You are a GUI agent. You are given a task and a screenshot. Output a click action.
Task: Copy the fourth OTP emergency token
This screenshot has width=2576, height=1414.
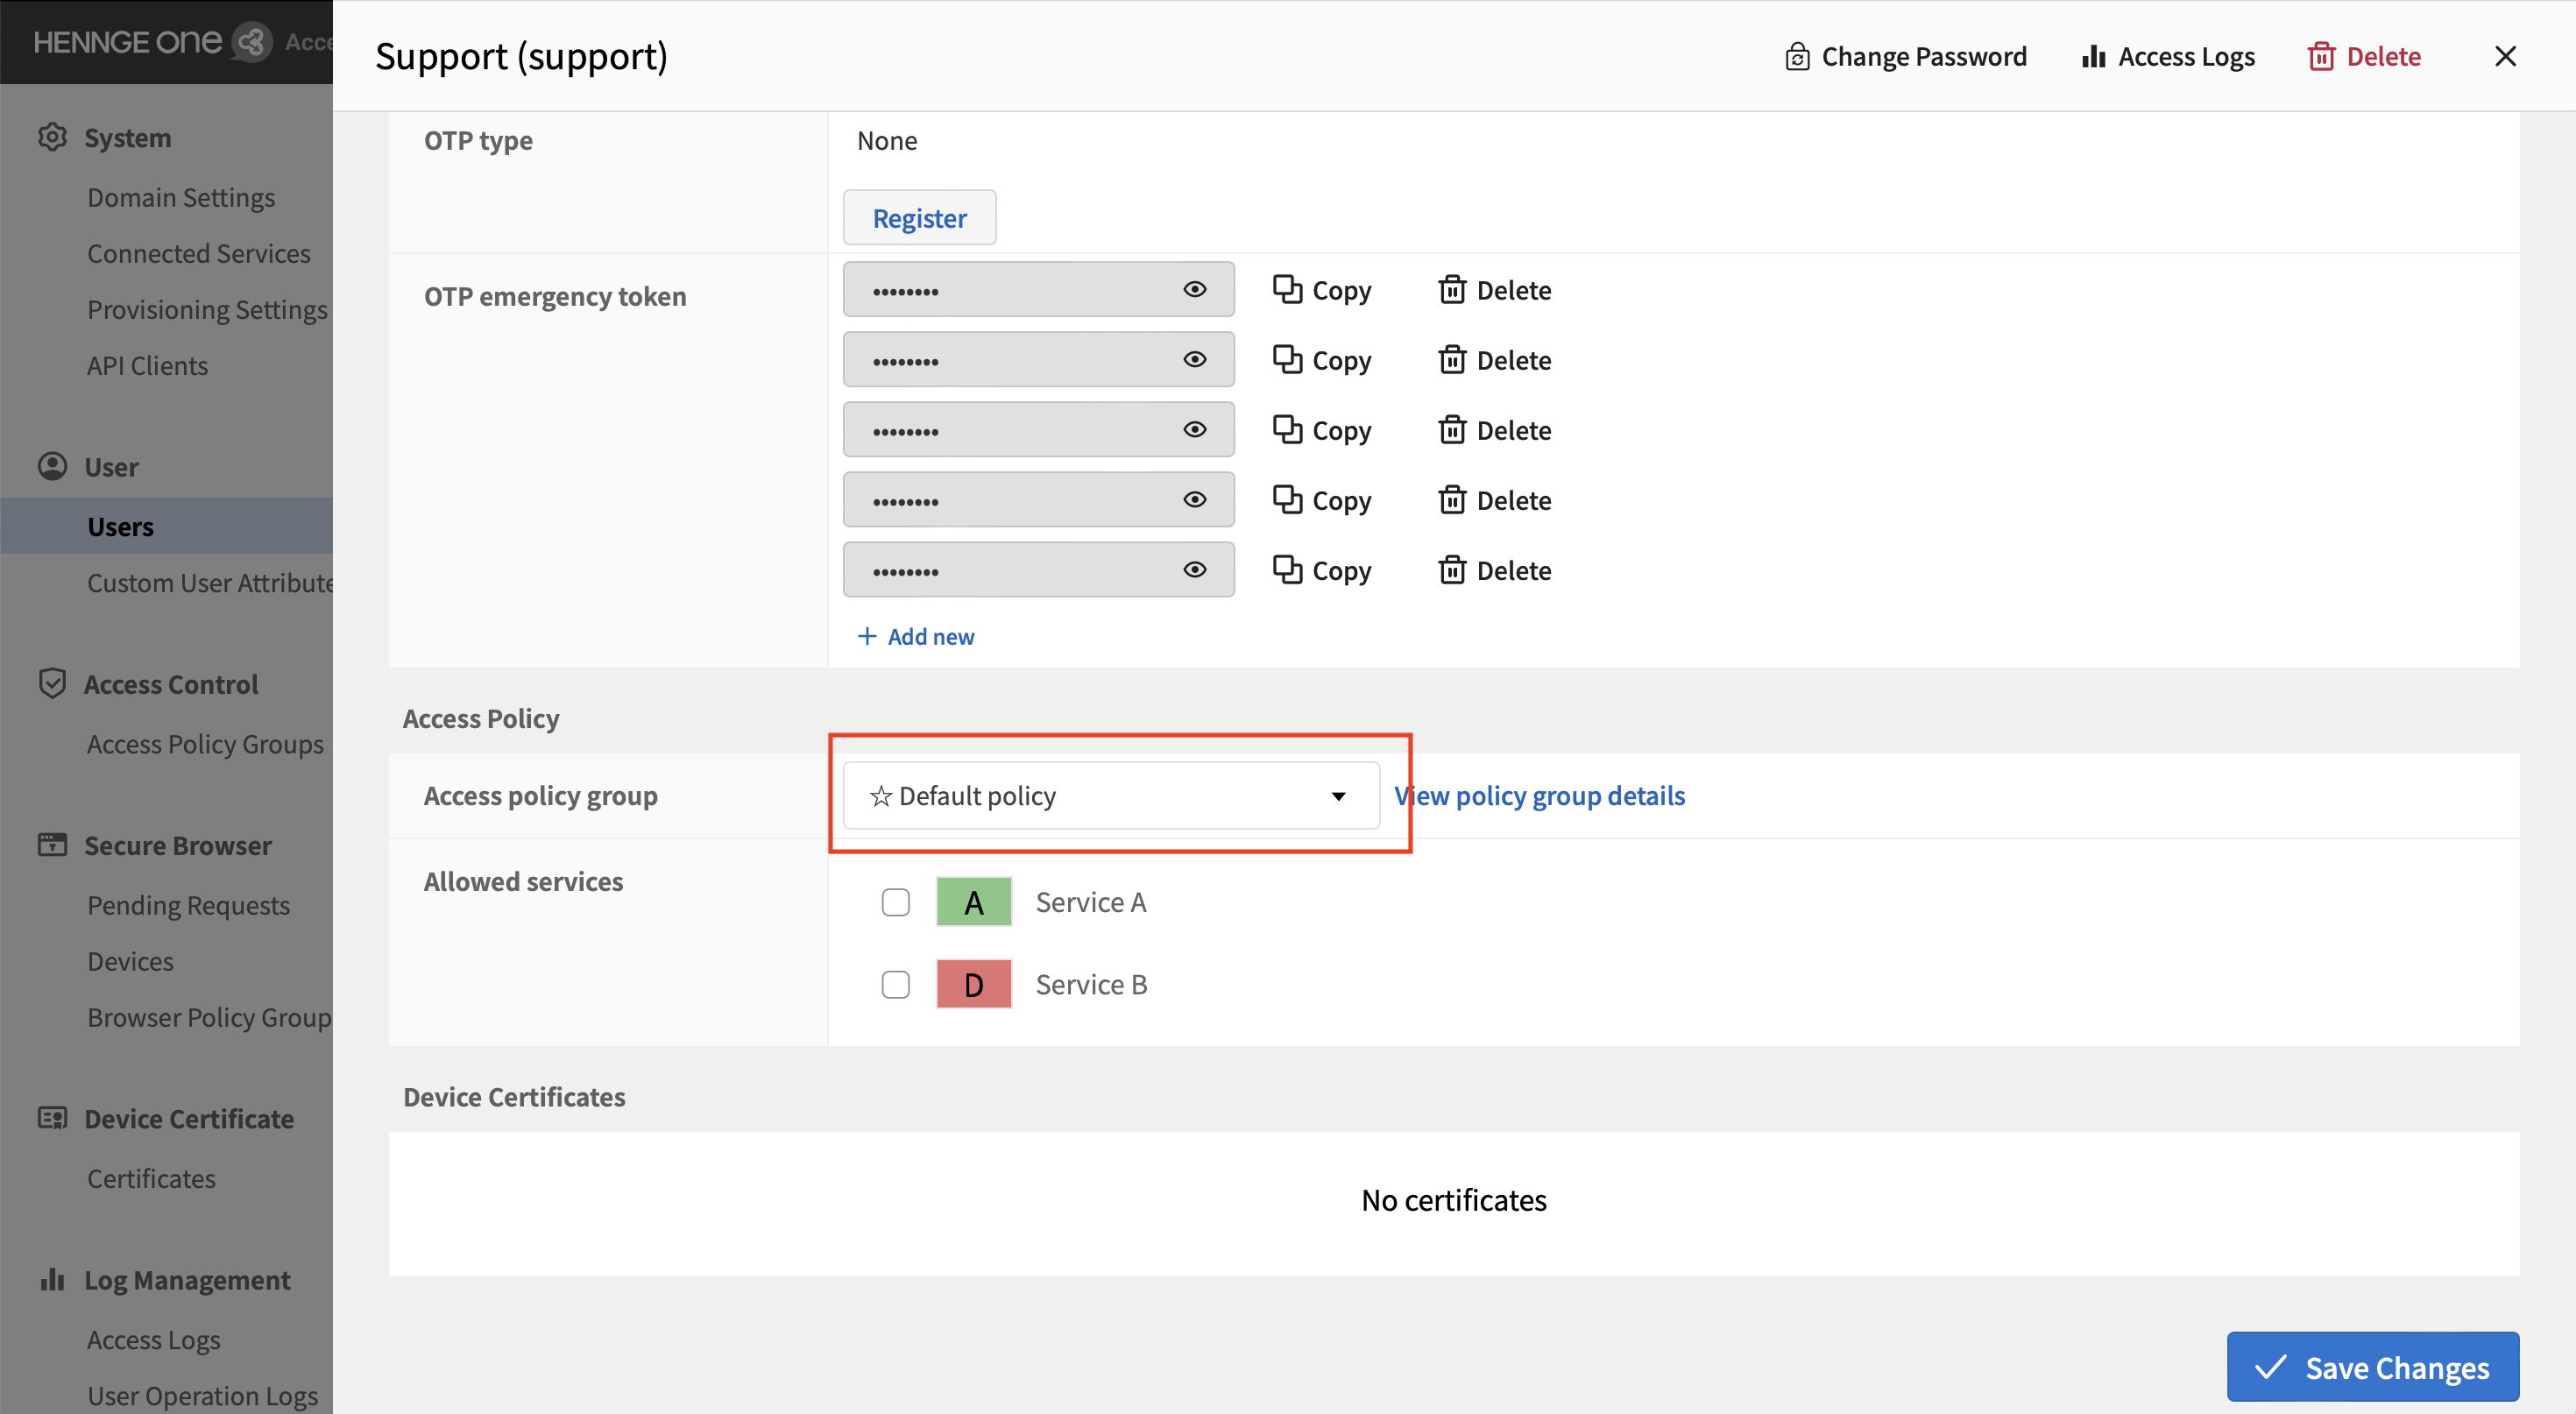(x=1321, y=500)
